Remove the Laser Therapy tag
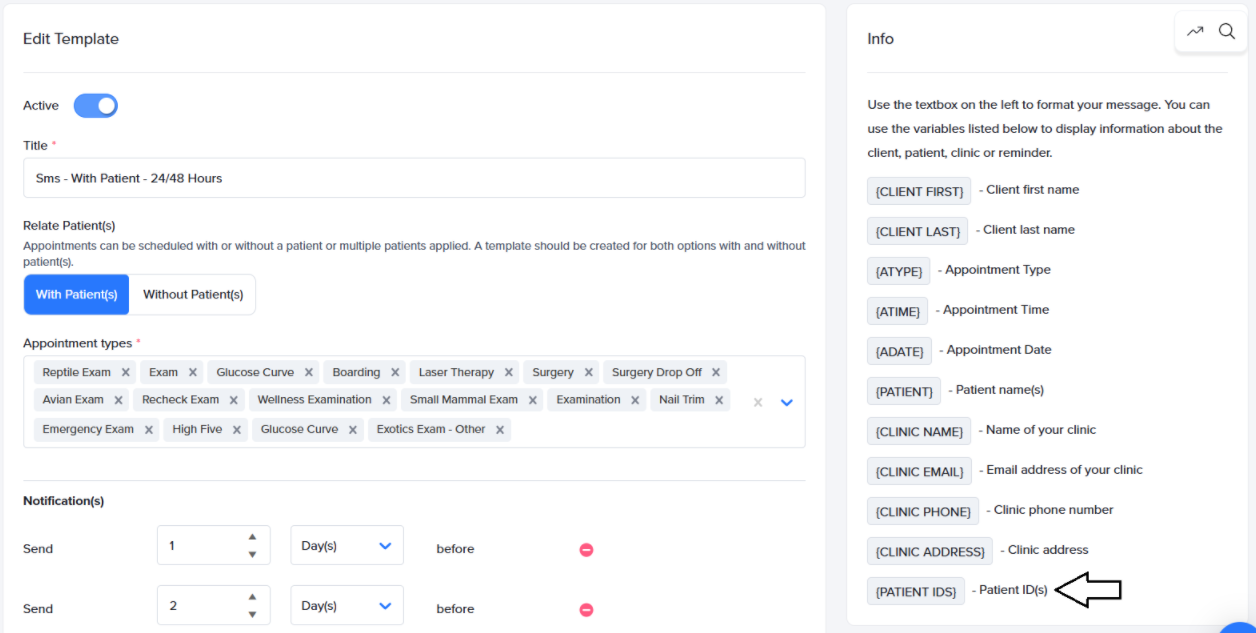The width and height of the screenshot is (1256, 633). (x=509, y=372)
